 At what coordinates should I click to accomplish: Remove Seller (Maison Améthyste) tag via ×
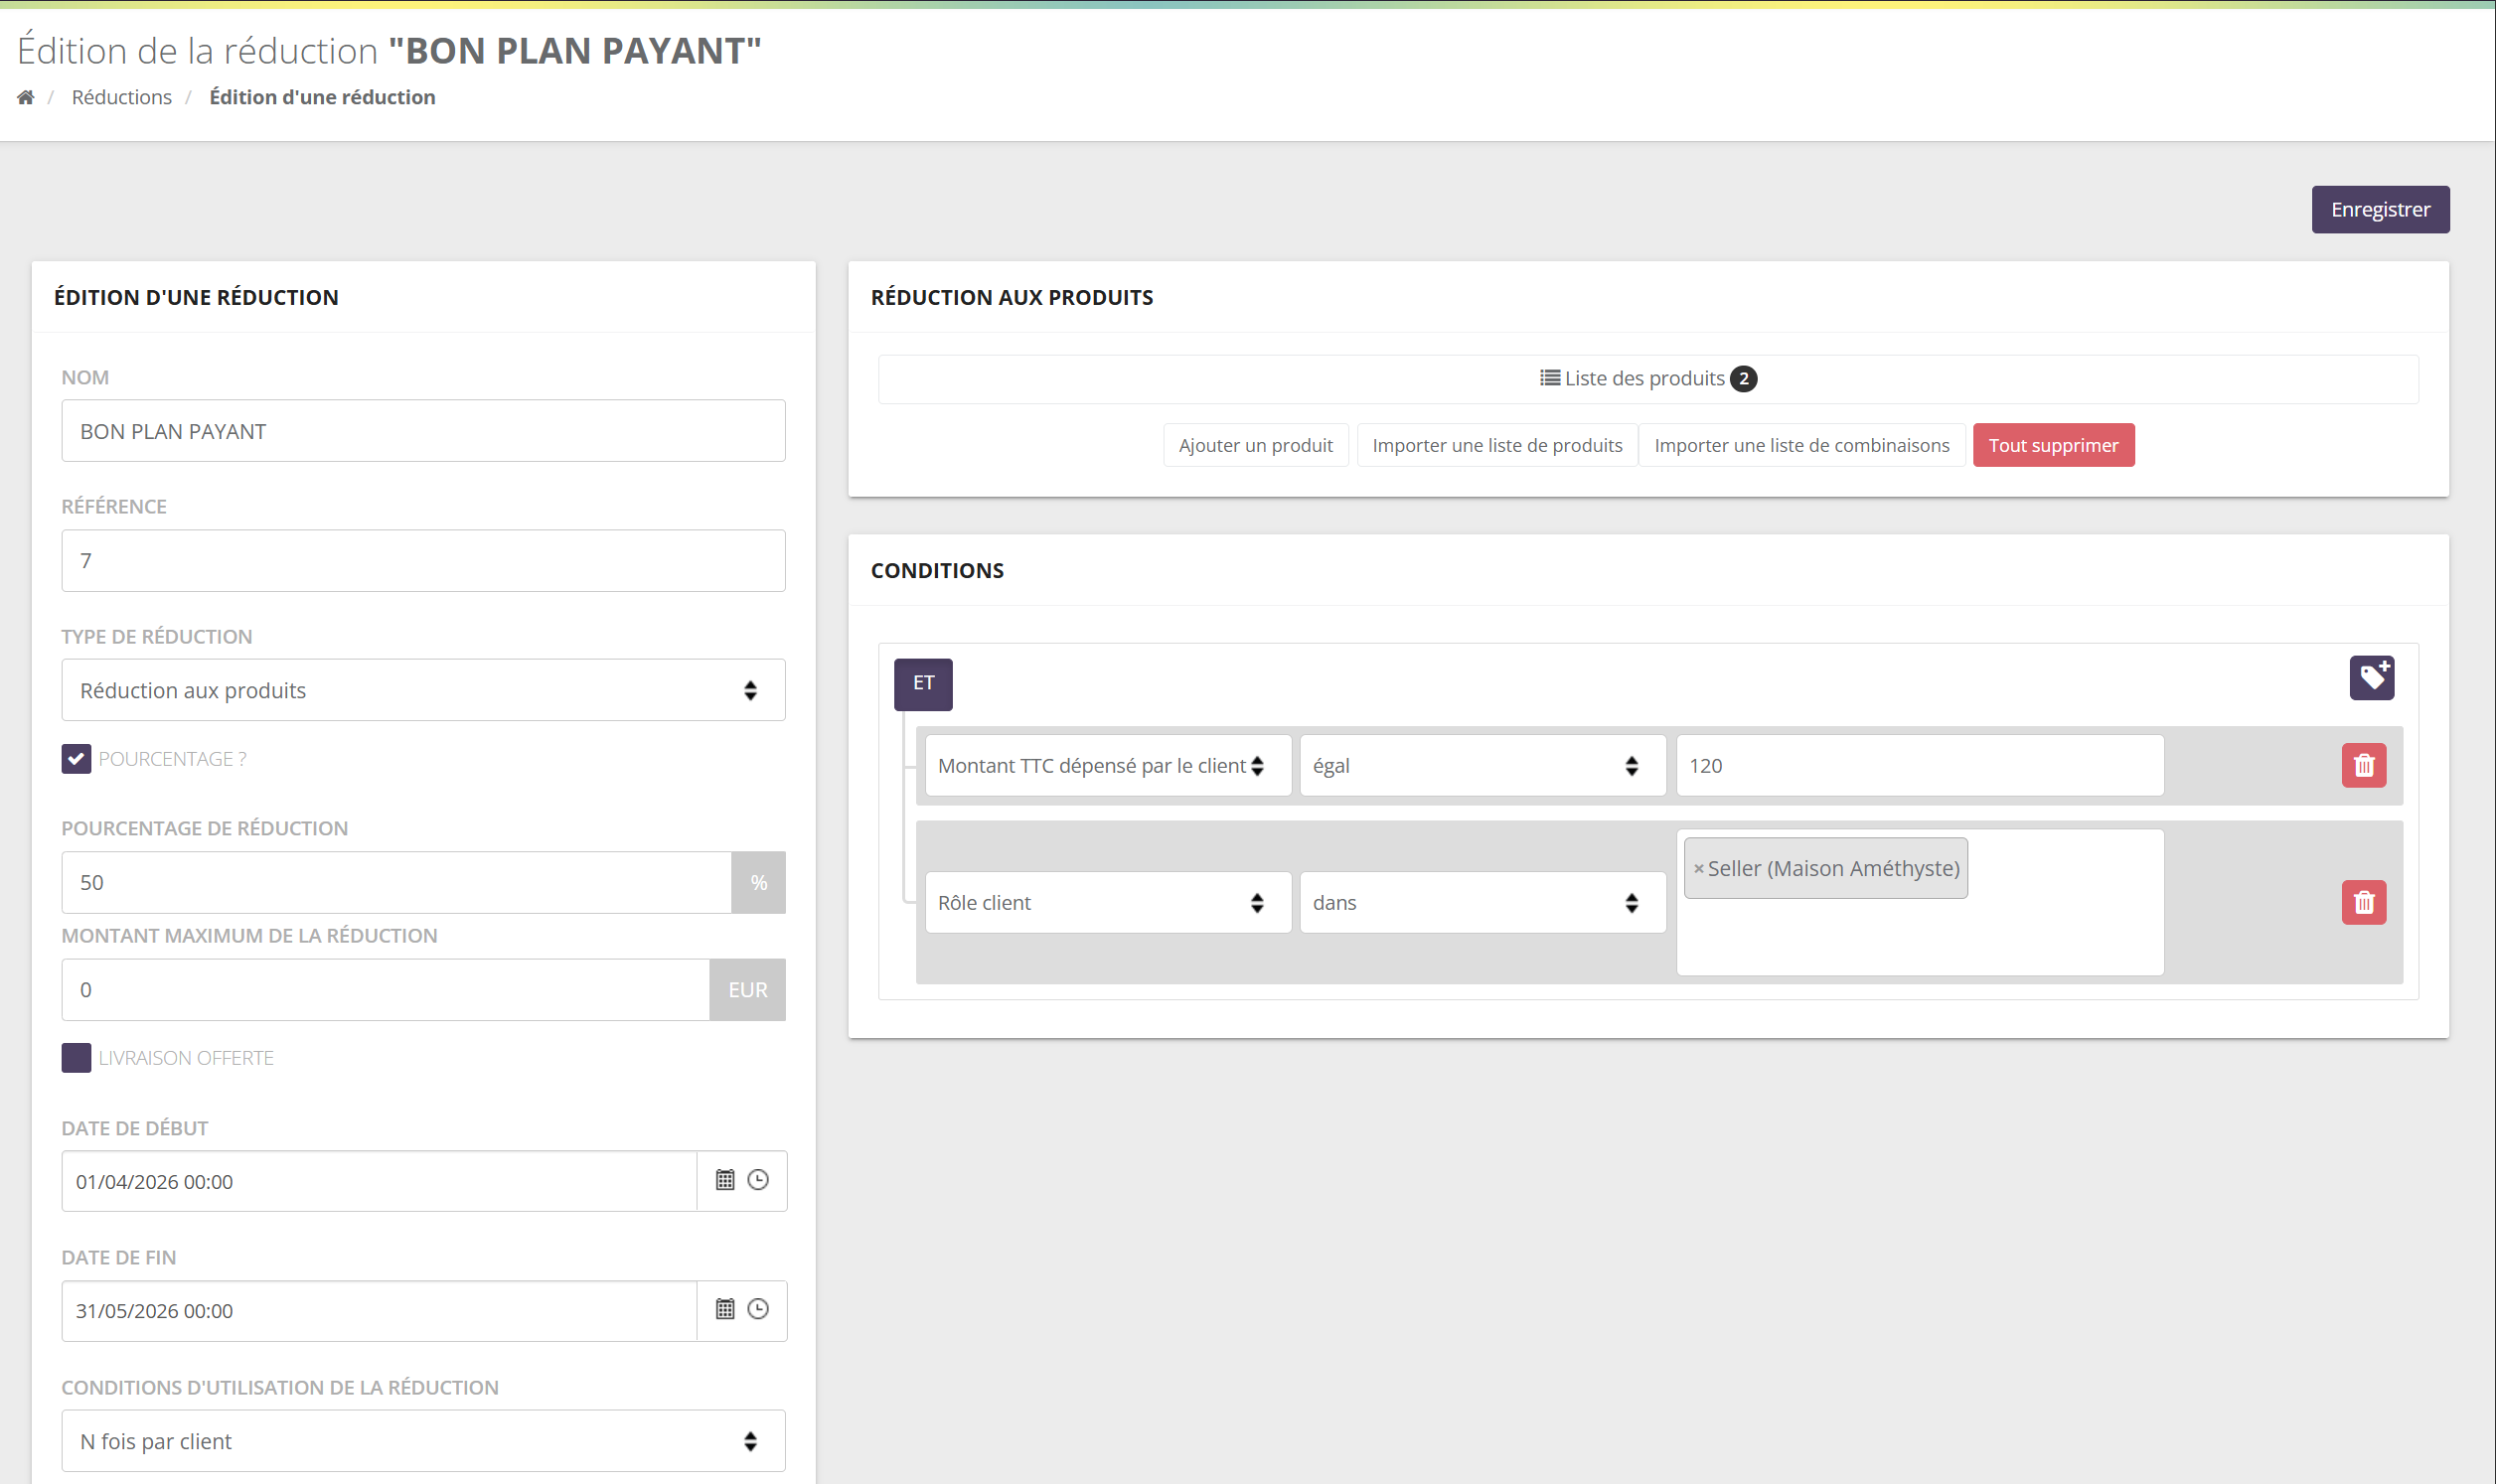pos(1698,869)
